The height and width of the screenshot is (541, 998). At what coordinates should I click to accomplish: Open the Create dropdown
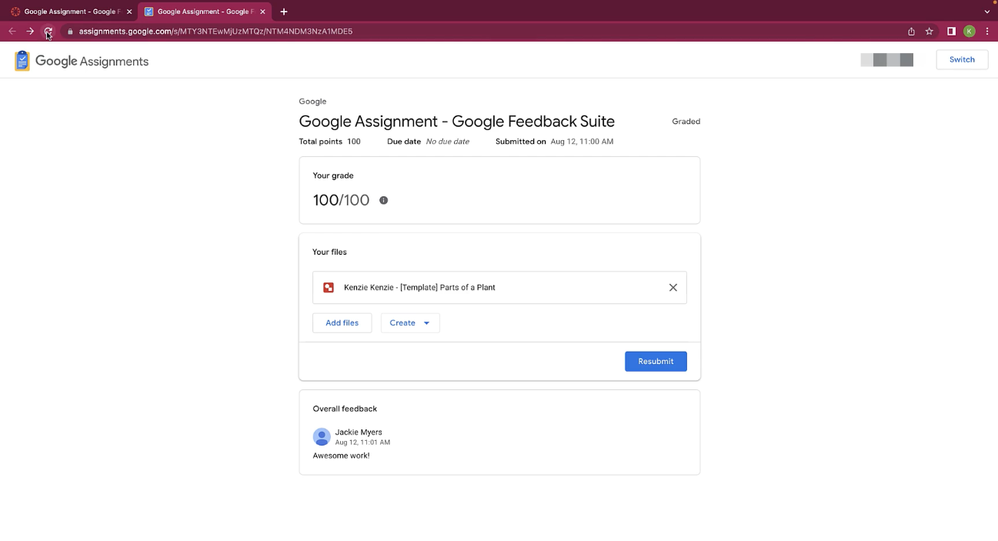(410, 323)
